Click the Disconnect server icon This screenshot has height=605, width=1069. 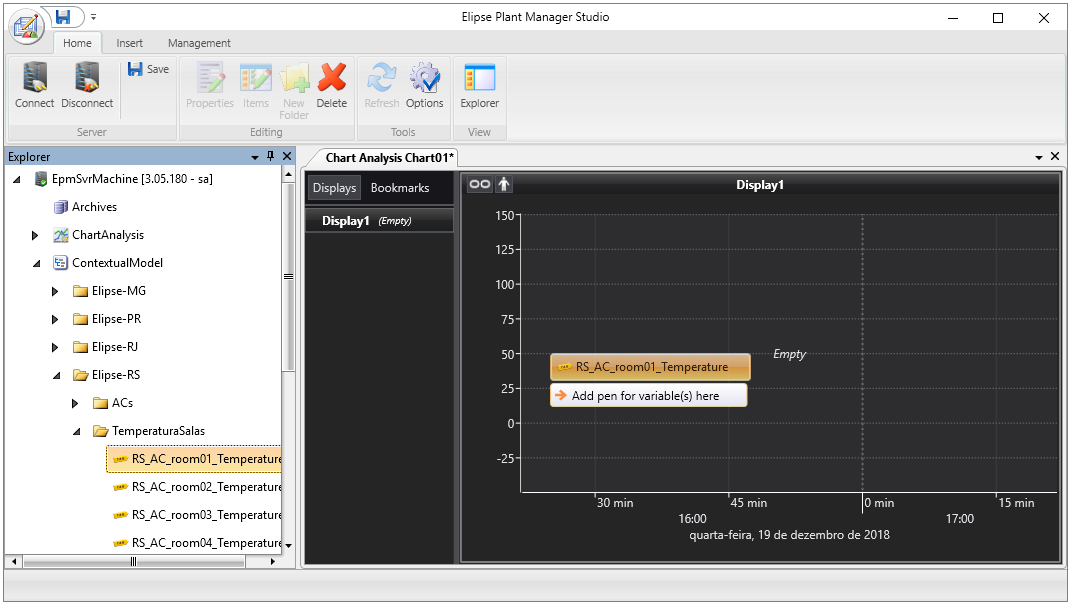pyautogui.click(x=87, y=78)
